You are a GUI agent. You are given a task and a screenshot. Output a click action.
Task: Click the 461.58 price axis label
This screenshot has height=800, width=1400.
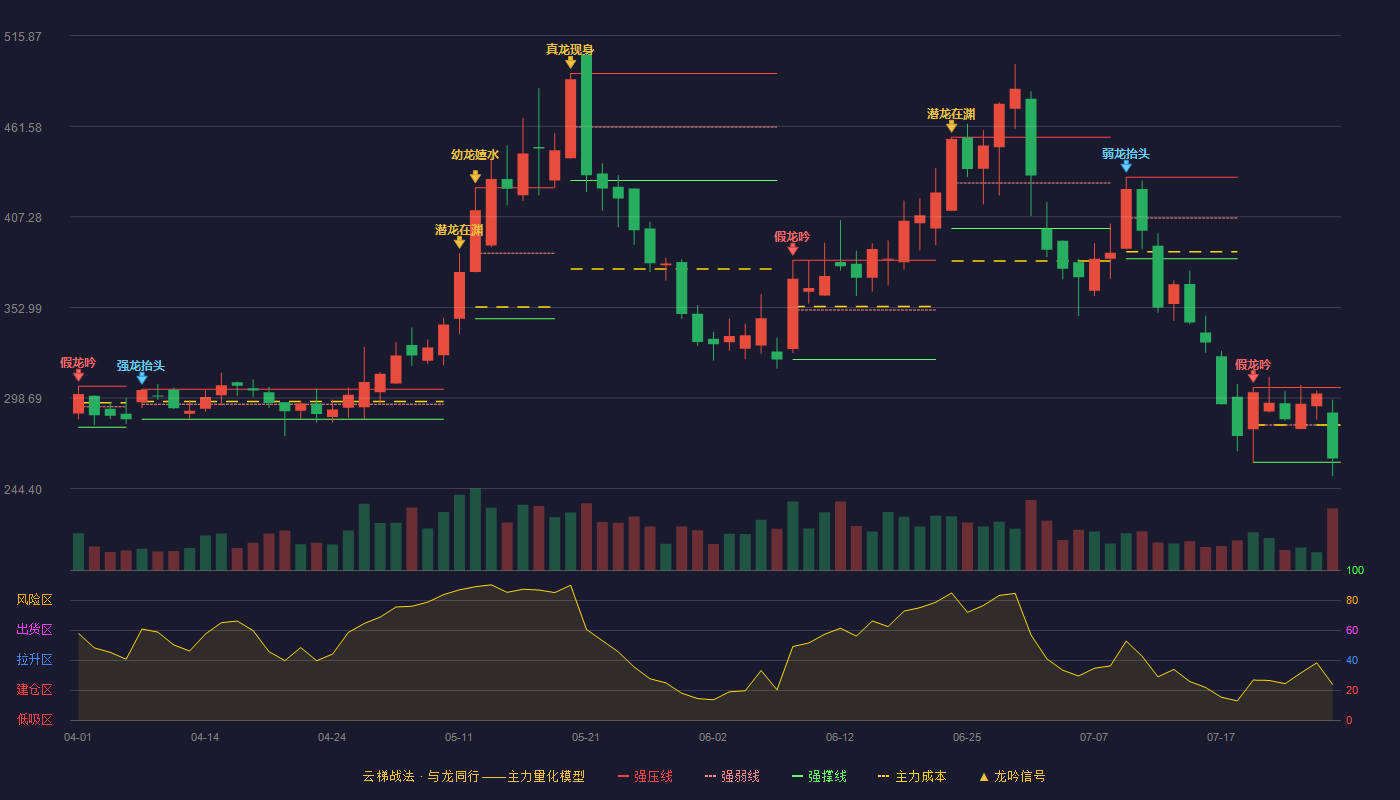[x=22, y=127]
